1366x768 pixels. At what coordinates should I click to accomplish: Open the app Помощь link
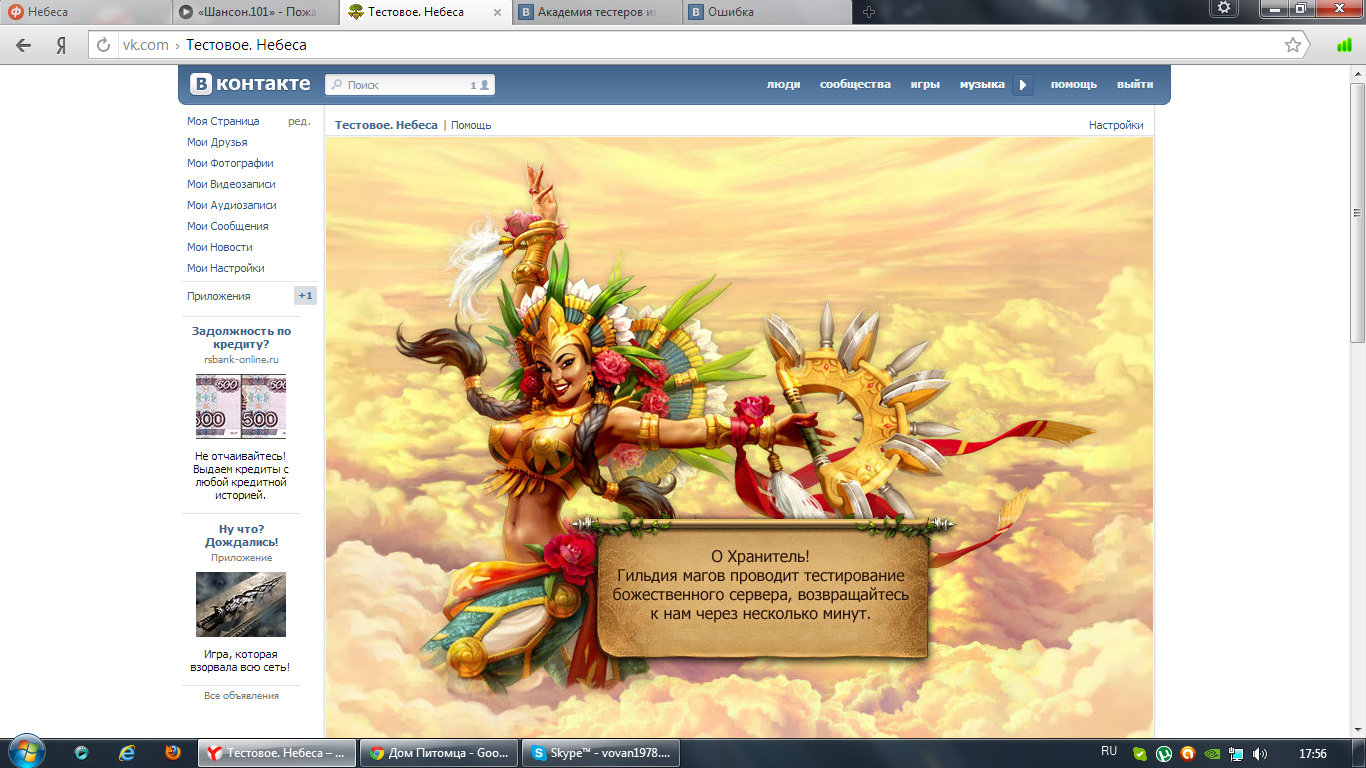[471, 125]
